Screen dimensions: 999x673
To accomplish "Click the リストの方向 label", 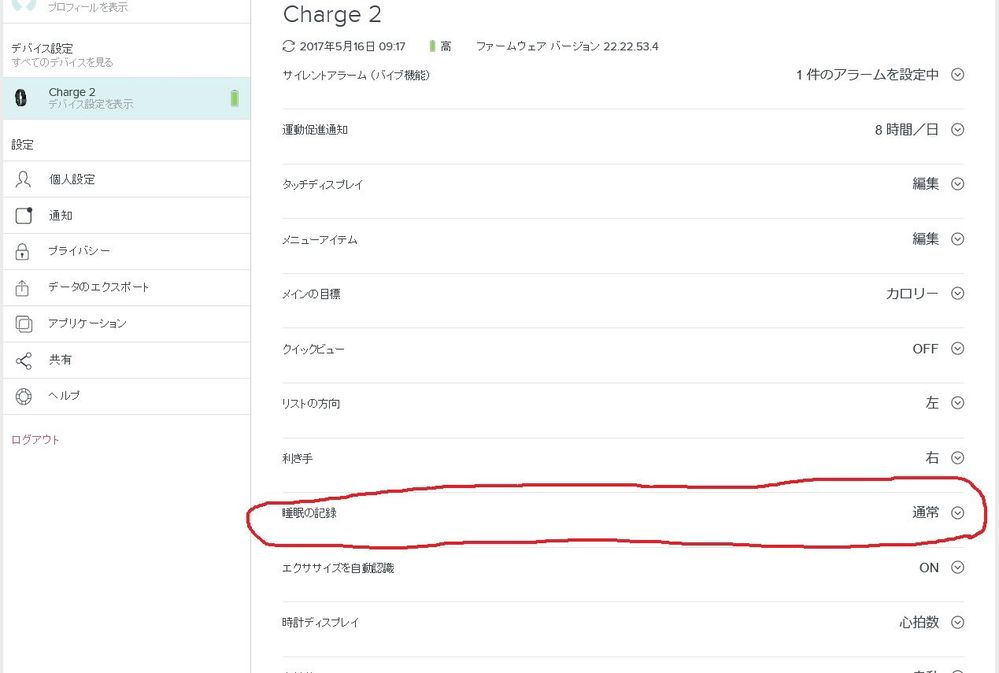I will (311, 403).
